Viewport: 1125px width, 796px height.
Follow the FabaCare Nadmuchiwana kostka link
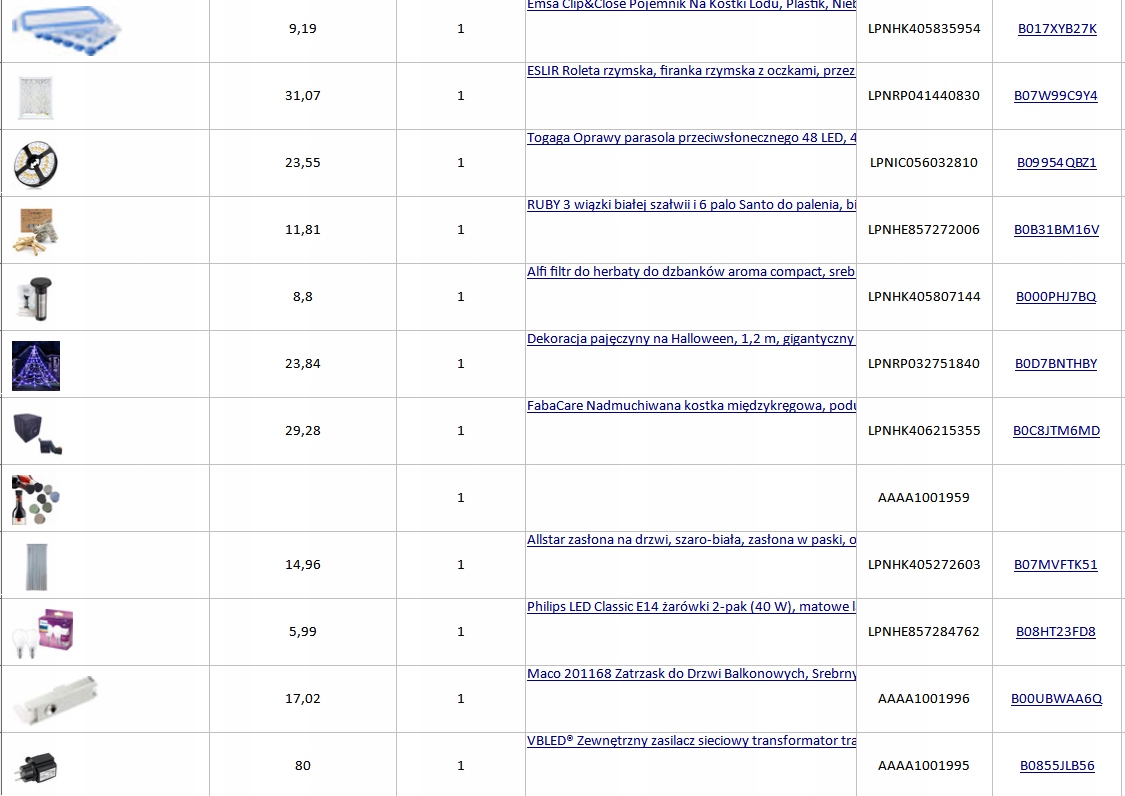[x=690, y=406]
